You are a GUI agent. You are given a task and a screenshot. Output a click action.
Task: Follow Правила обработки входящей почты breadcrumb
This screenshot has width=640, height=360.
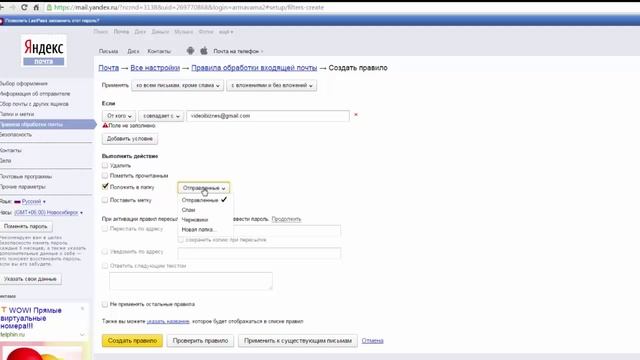(x=254, y=68)
